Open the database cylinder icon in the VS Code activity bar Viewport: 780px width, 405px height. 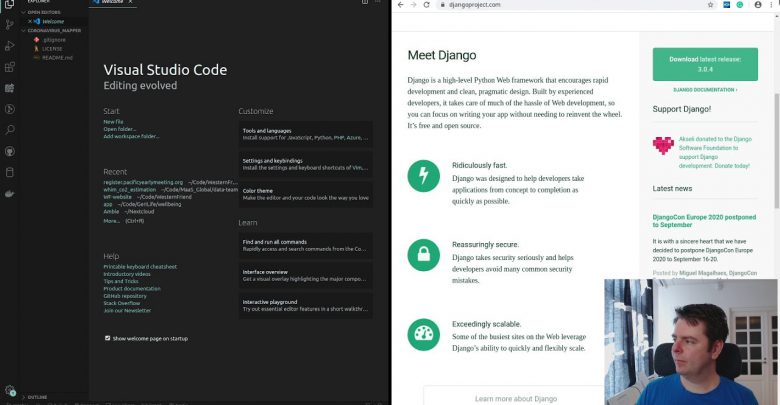pyautogui.click(x=9, y=173)
